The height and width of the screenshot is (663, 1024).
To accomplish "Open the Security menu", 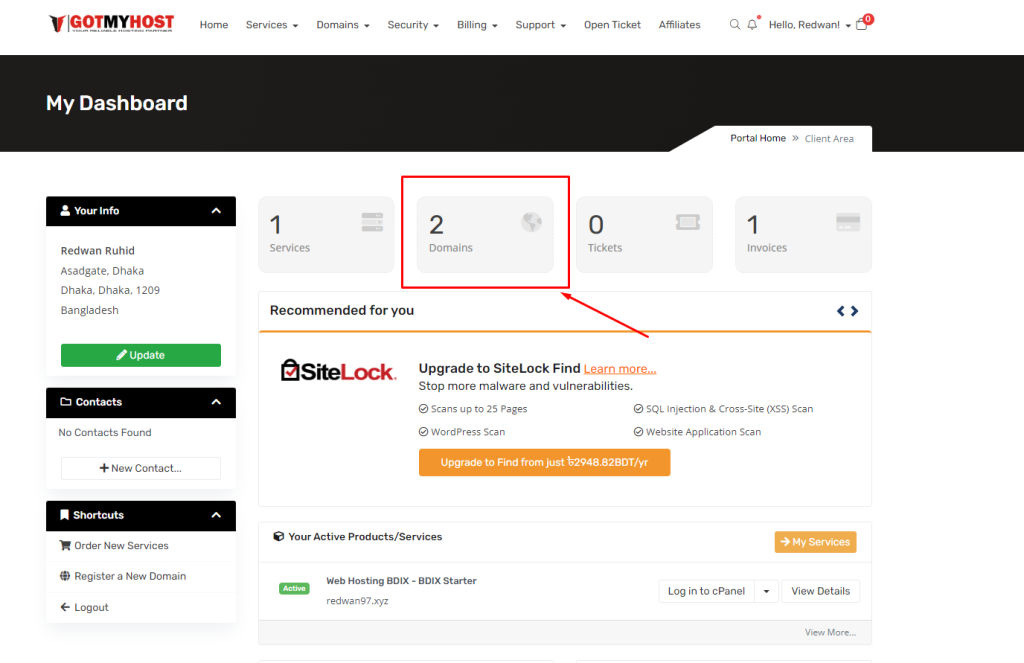I will pyautogui.click(x=411, y=24).
